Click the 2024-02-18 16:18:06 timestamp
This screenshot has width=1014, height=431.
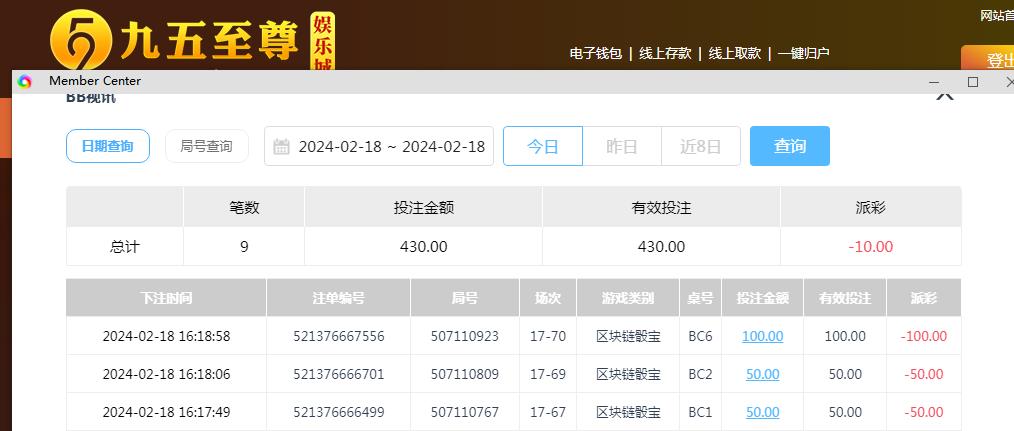(x=166, y=375)
